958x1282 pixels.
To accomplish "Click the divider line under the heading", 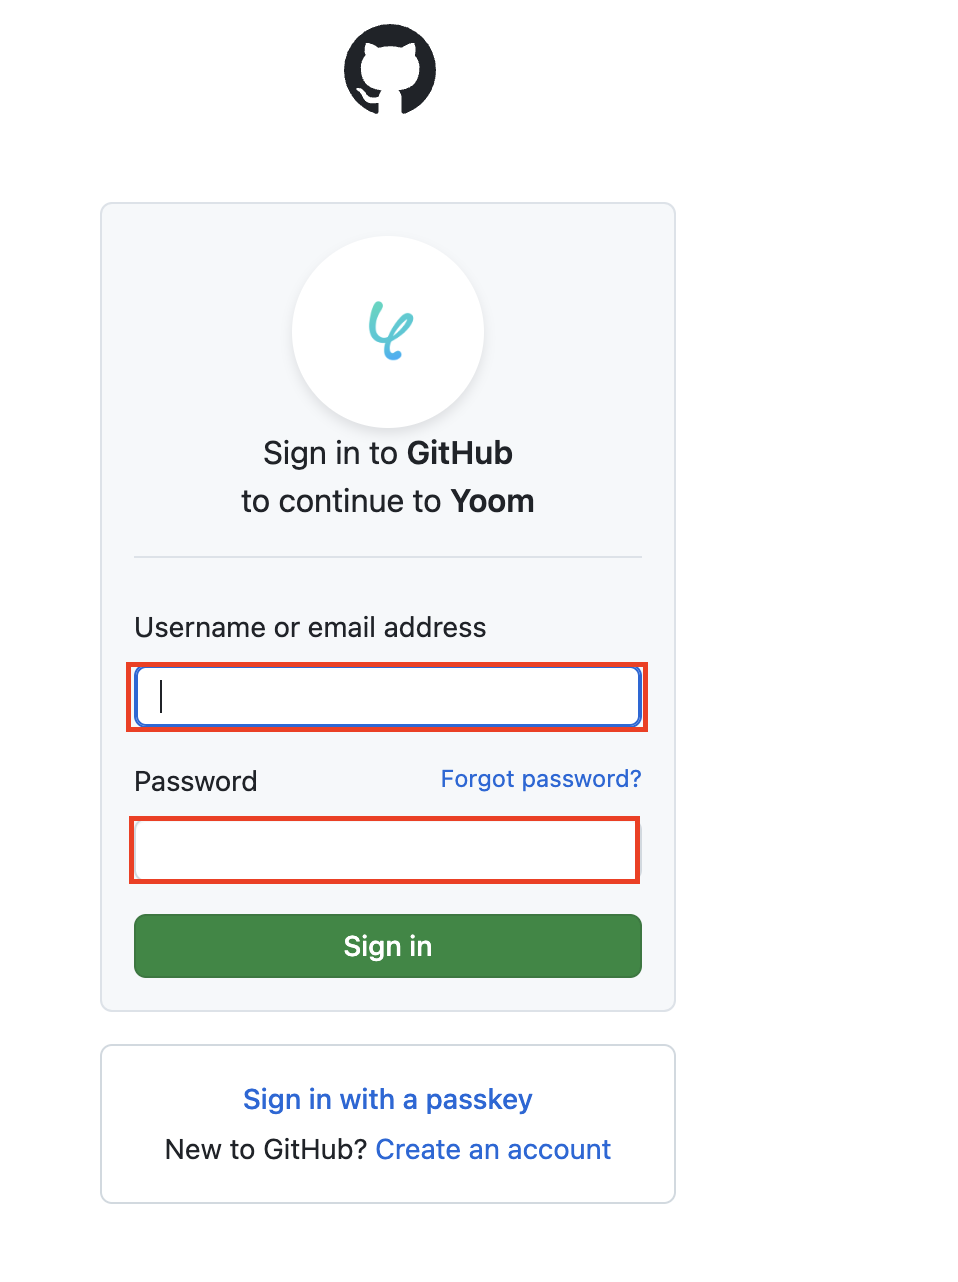I will 388,557.
